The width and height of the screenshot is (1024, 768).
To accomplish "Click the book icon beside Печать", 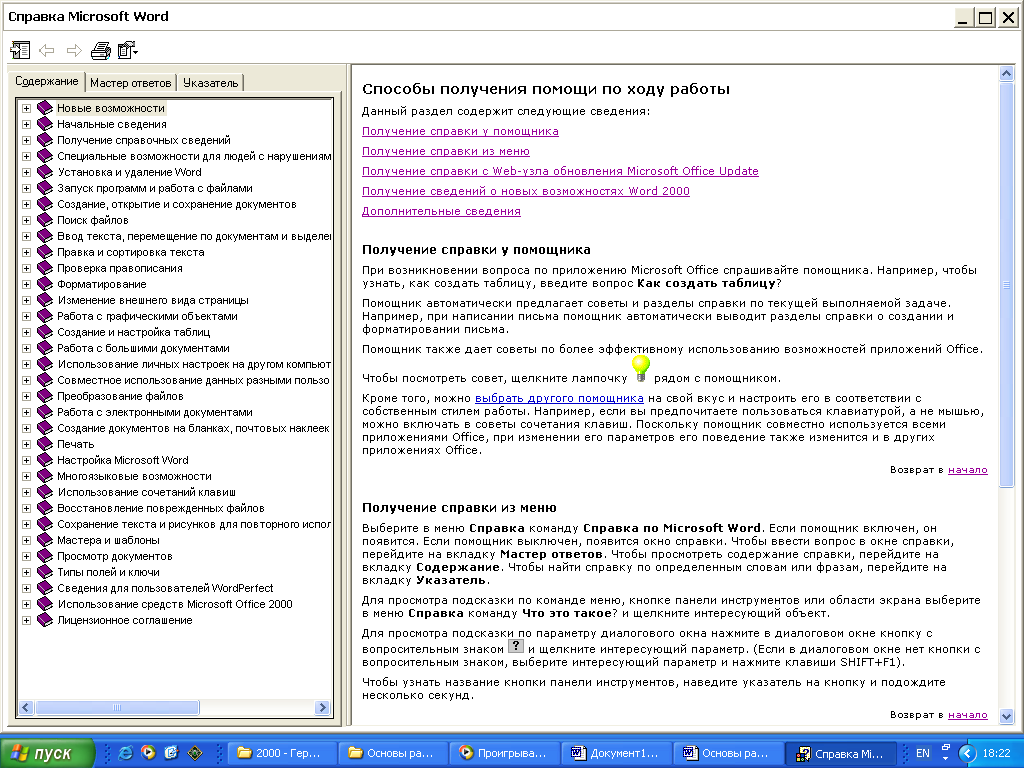I will pyautogui.click(x=45, y=443).
